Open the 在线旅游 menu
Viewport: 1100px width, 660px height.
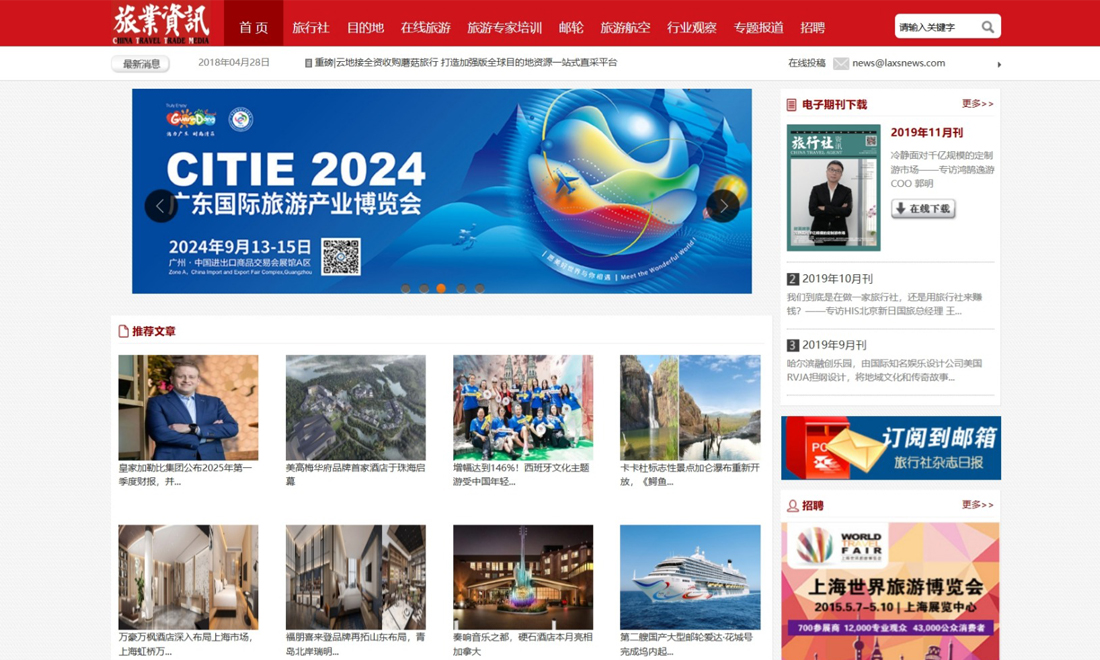click(x=426, y=28)
